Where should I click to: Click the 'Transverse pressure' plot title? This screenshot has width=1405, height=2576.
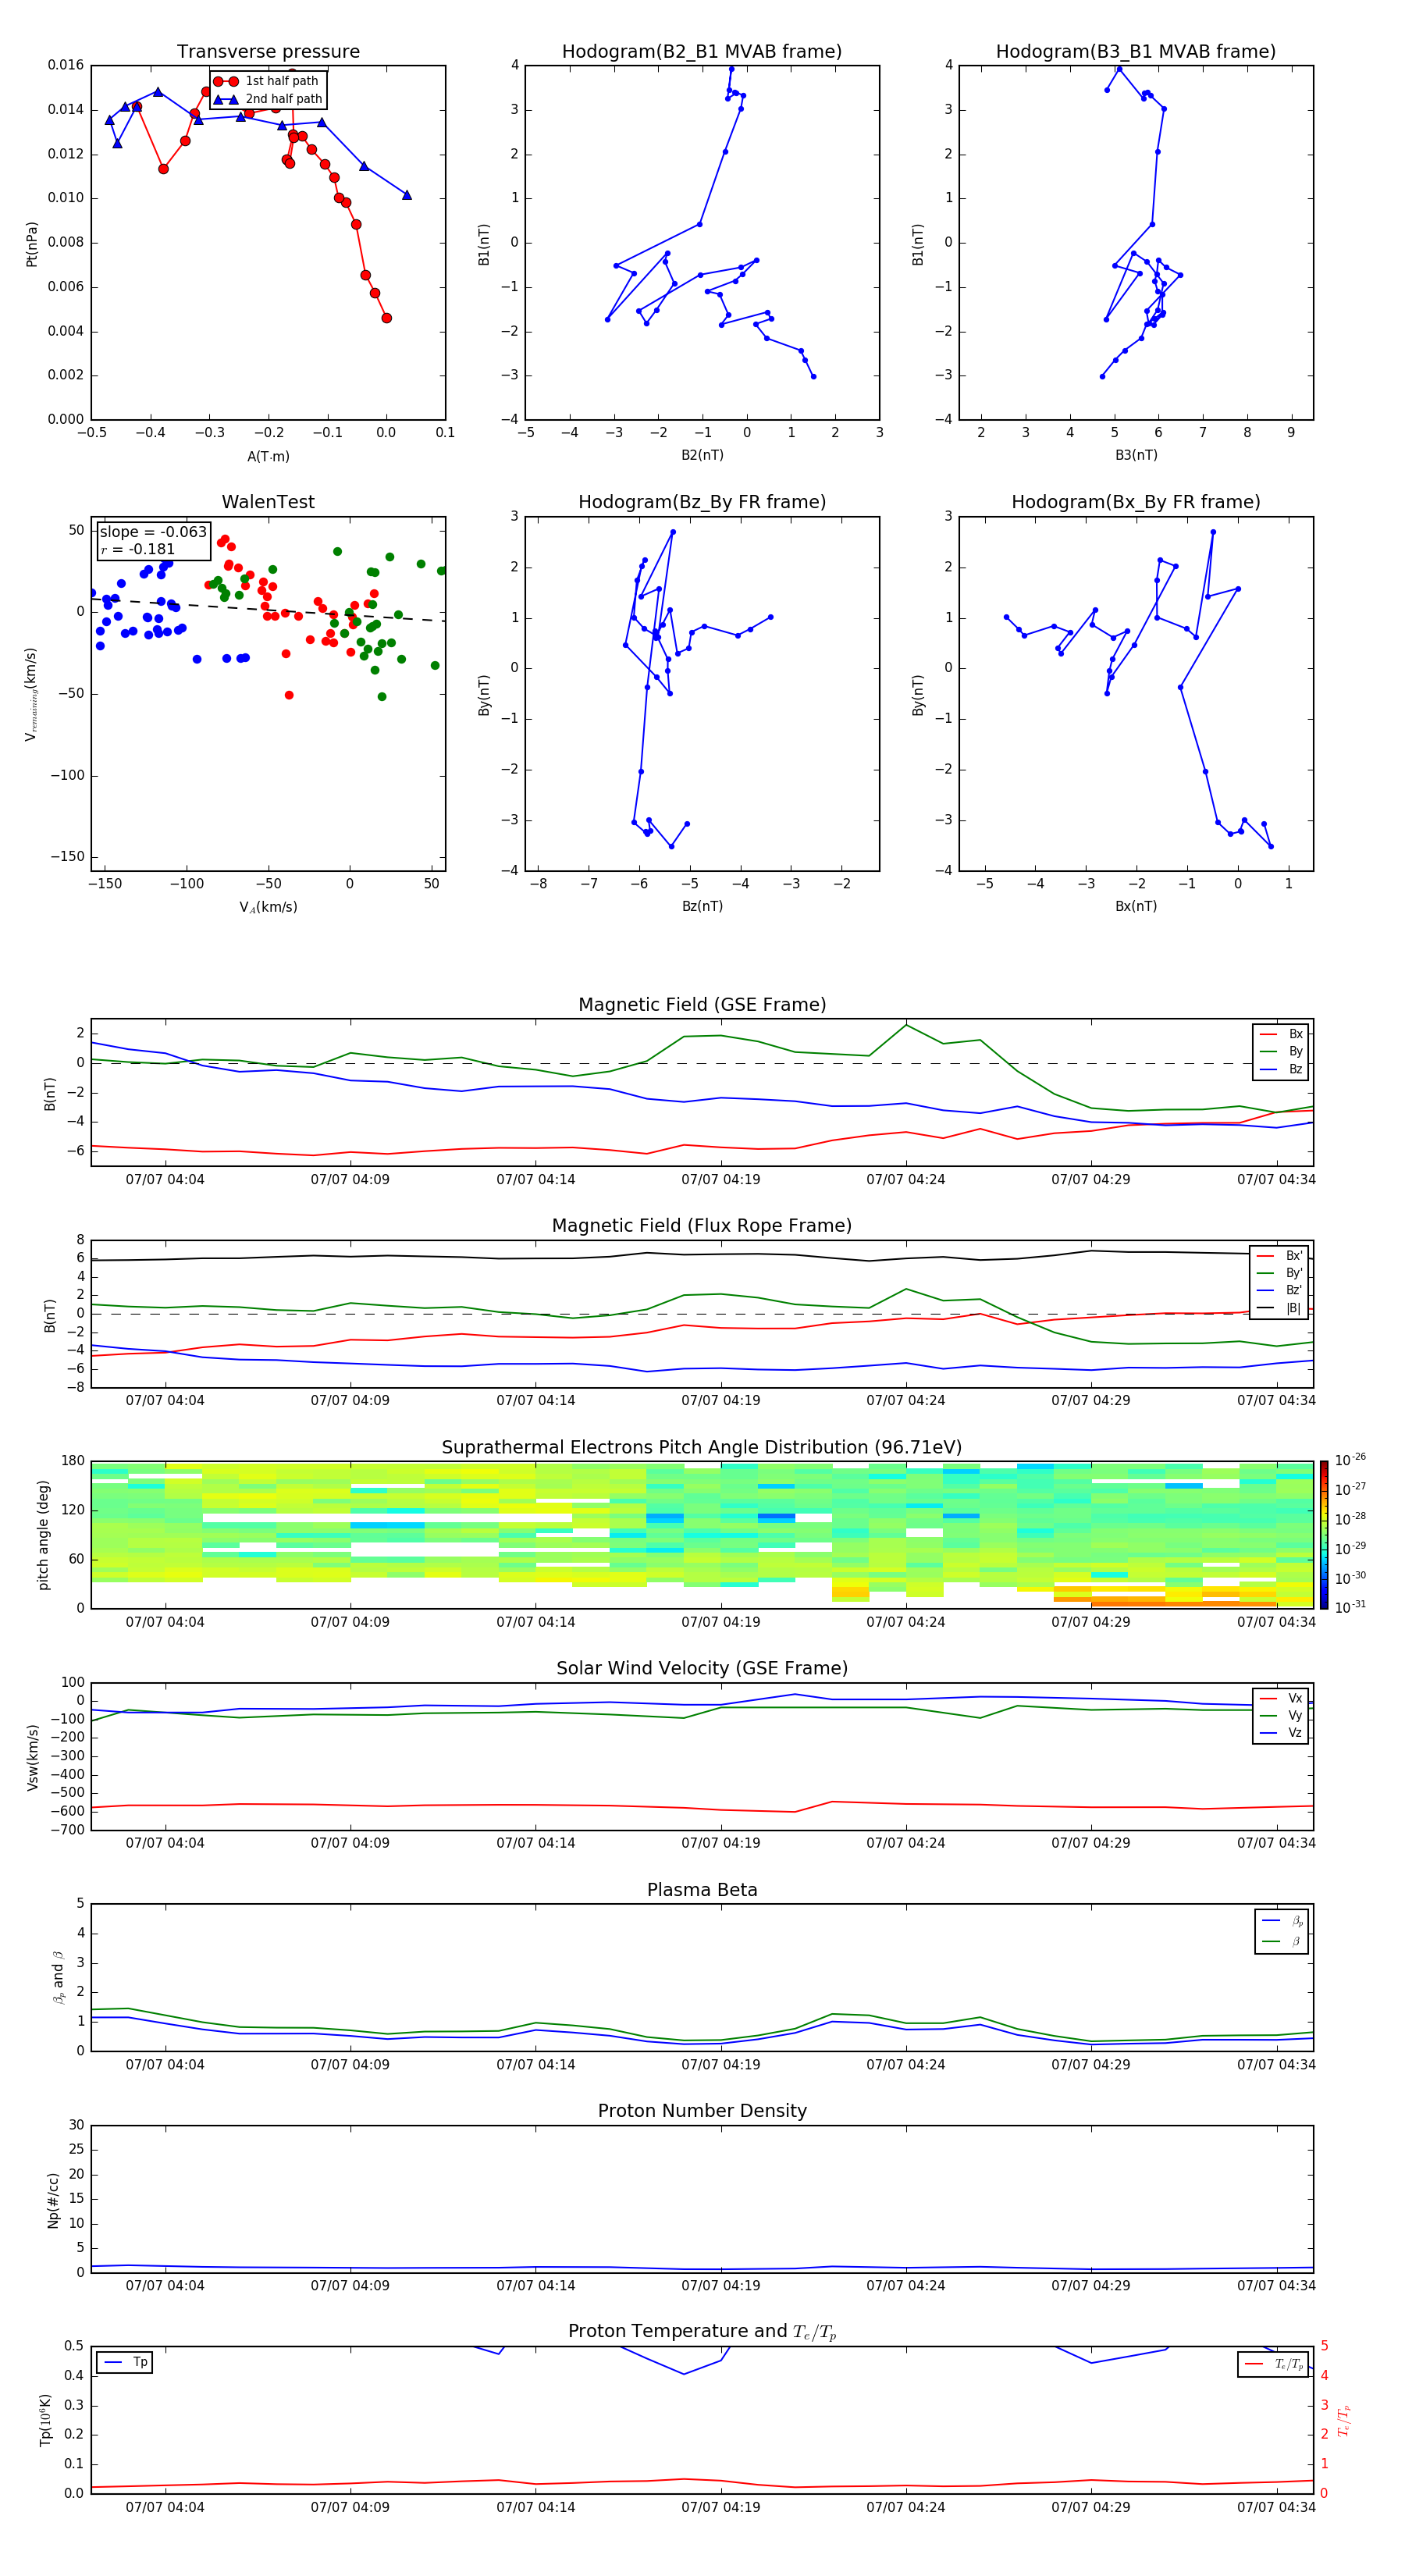(268, 52)
